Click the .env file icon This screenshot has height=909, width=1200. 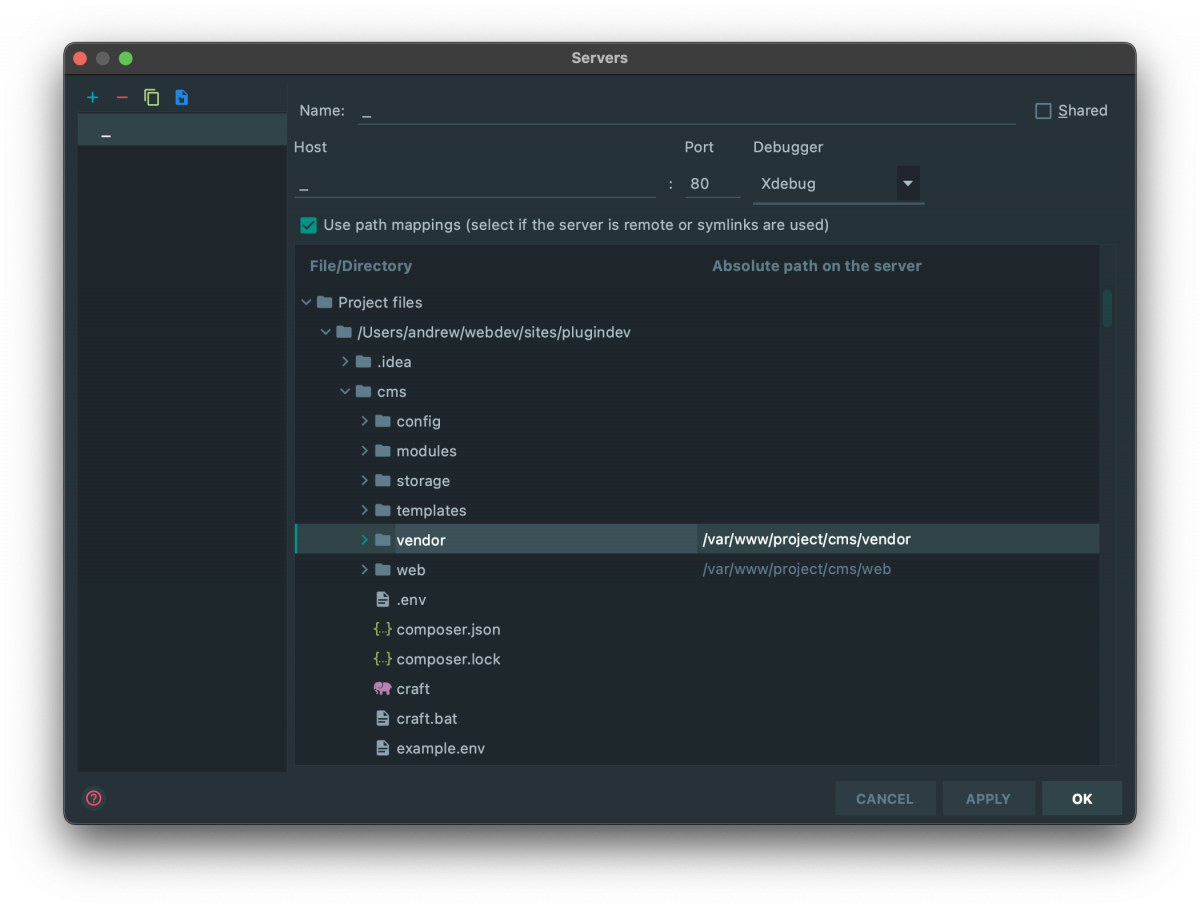pyautogui.click(x=382, y=599)
